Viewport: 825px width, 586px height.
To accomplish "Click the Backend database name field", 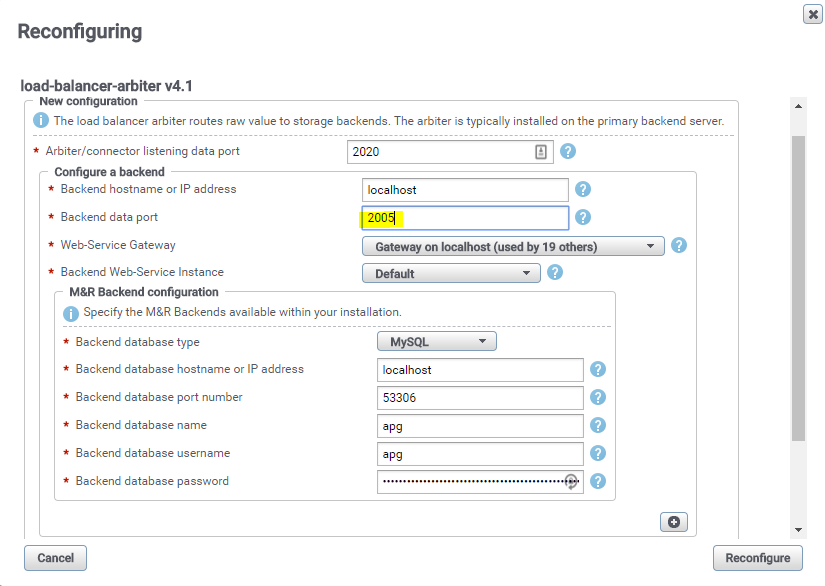I will tap(480, 426).
